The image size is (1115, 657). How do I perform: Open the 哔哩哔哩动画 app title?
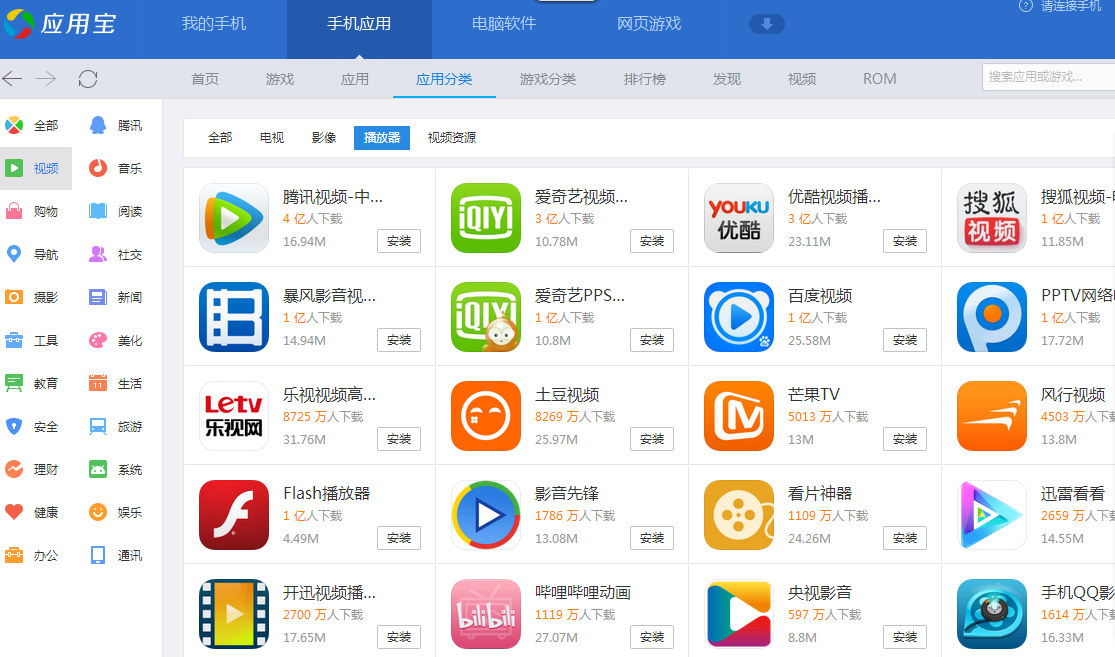[x=583, y=592]
